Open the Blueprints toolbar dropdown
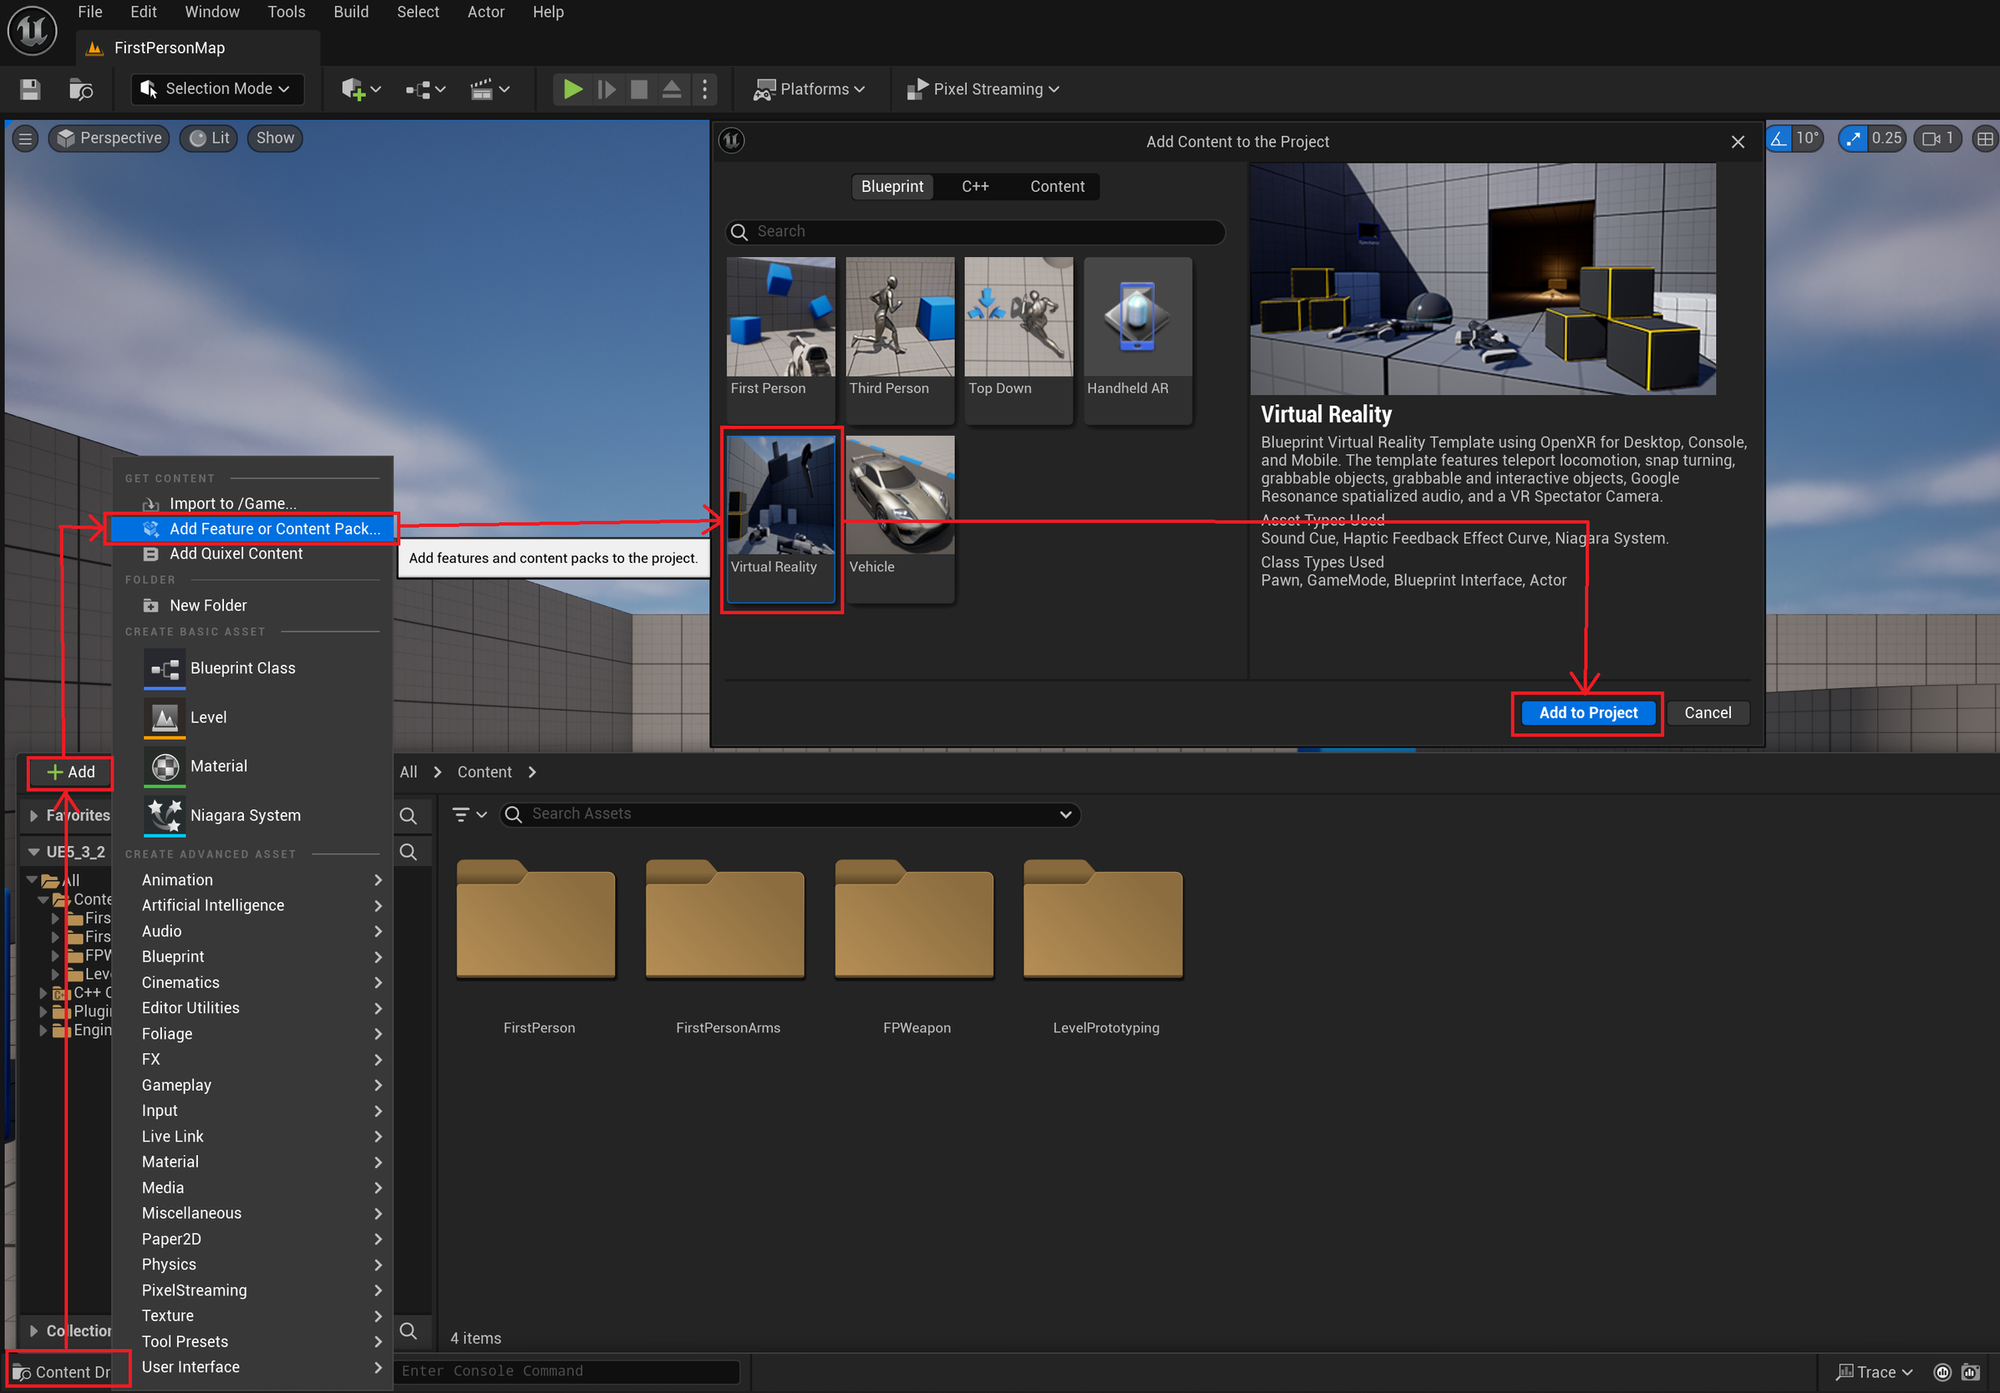 [x=425, y=89]
